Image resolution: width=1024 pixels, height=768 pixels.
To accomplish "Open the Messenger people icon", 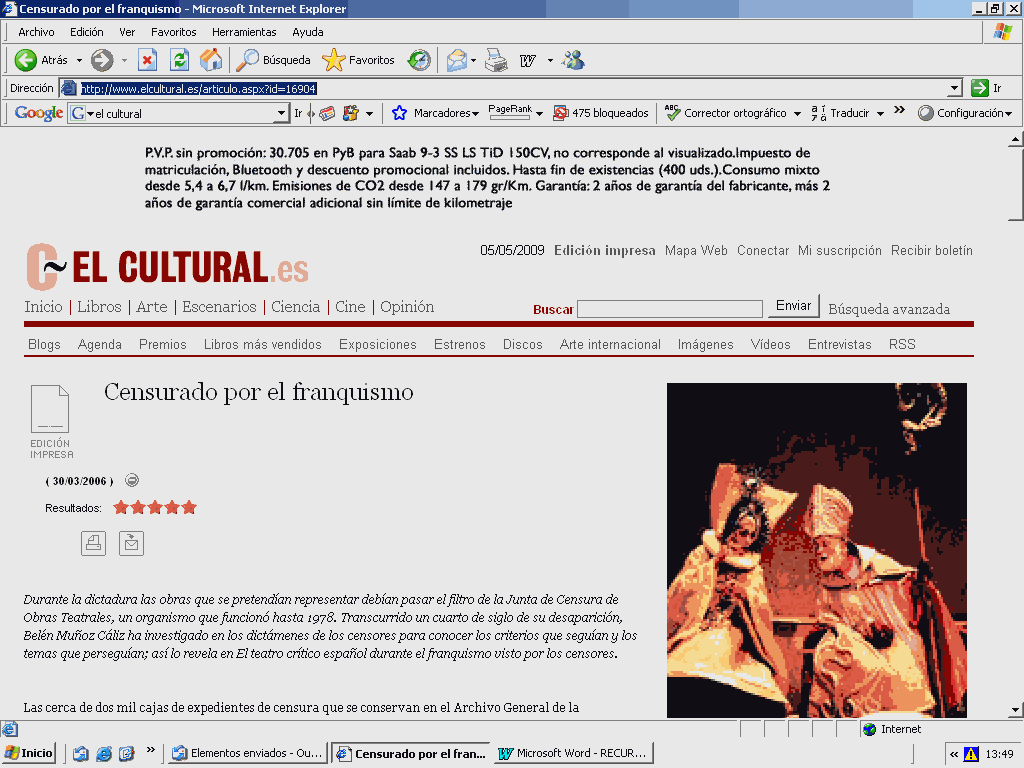I will pyautogui.click(x=573, y=60).
